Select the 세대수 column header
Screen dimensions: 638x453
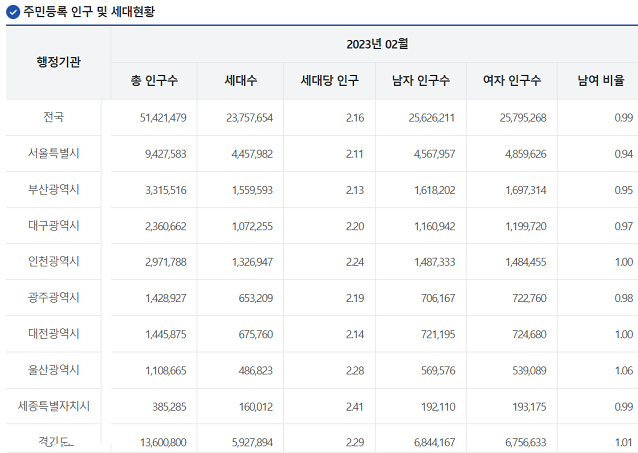(x=240, y=81)
